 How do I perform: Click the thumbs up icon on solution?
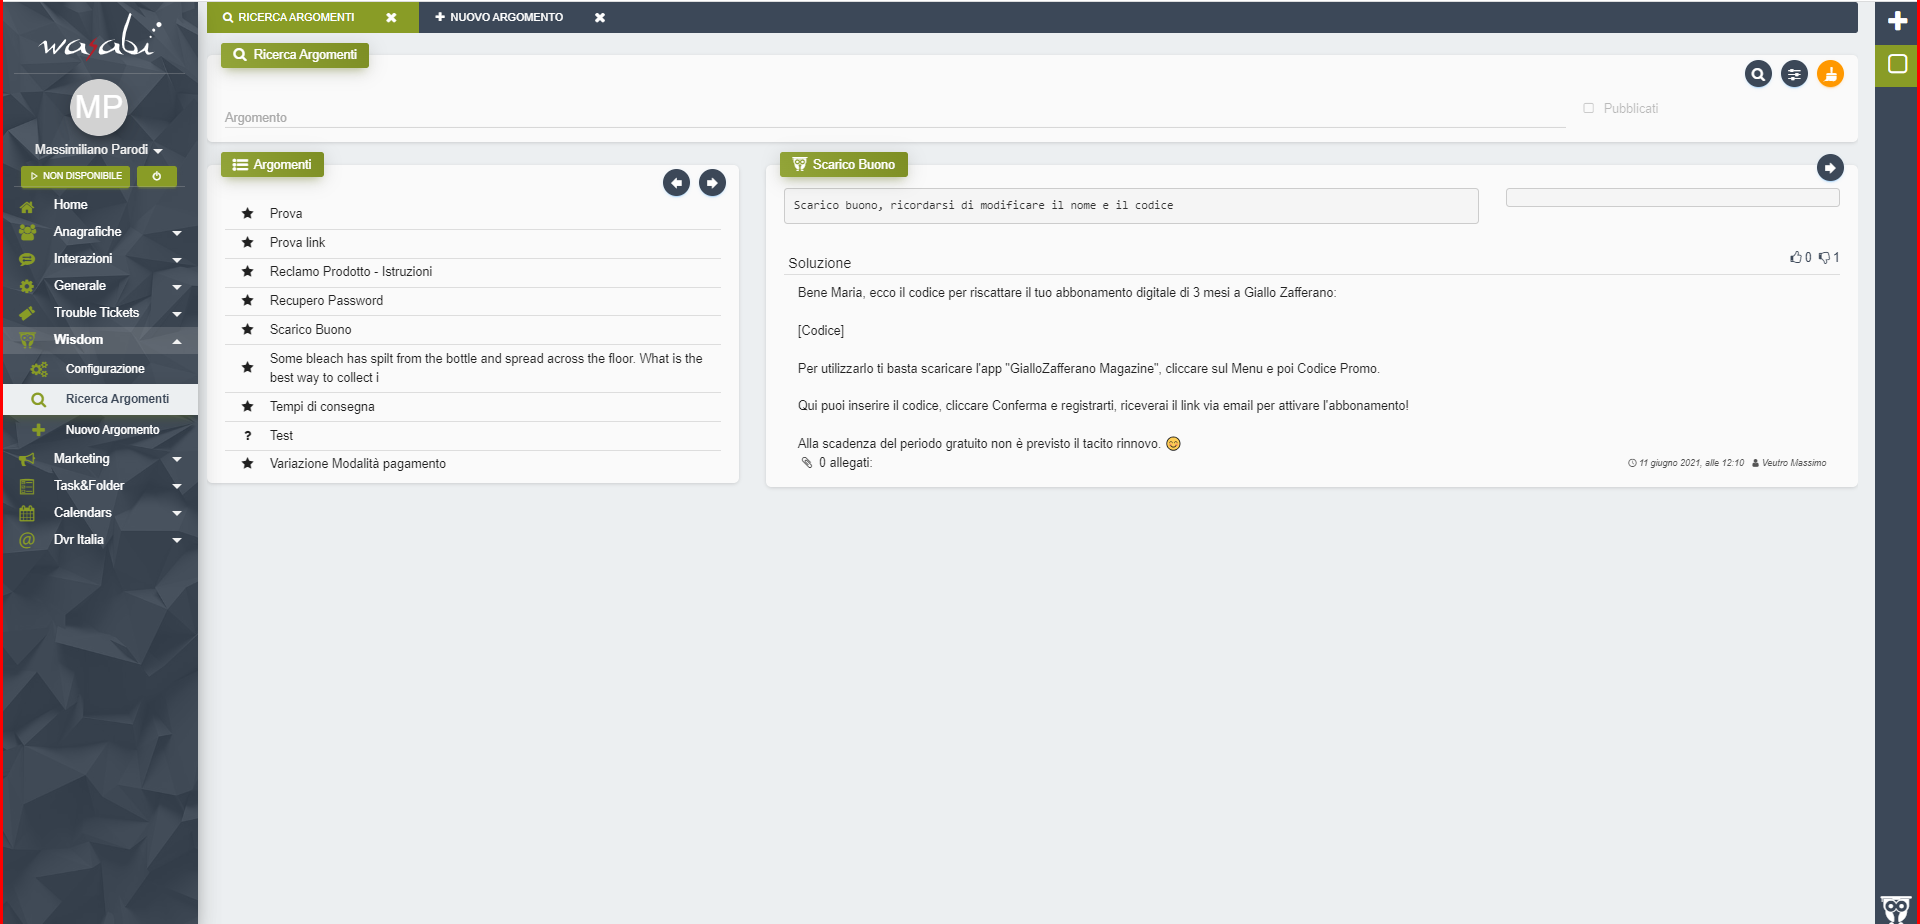pos(1796,258)
